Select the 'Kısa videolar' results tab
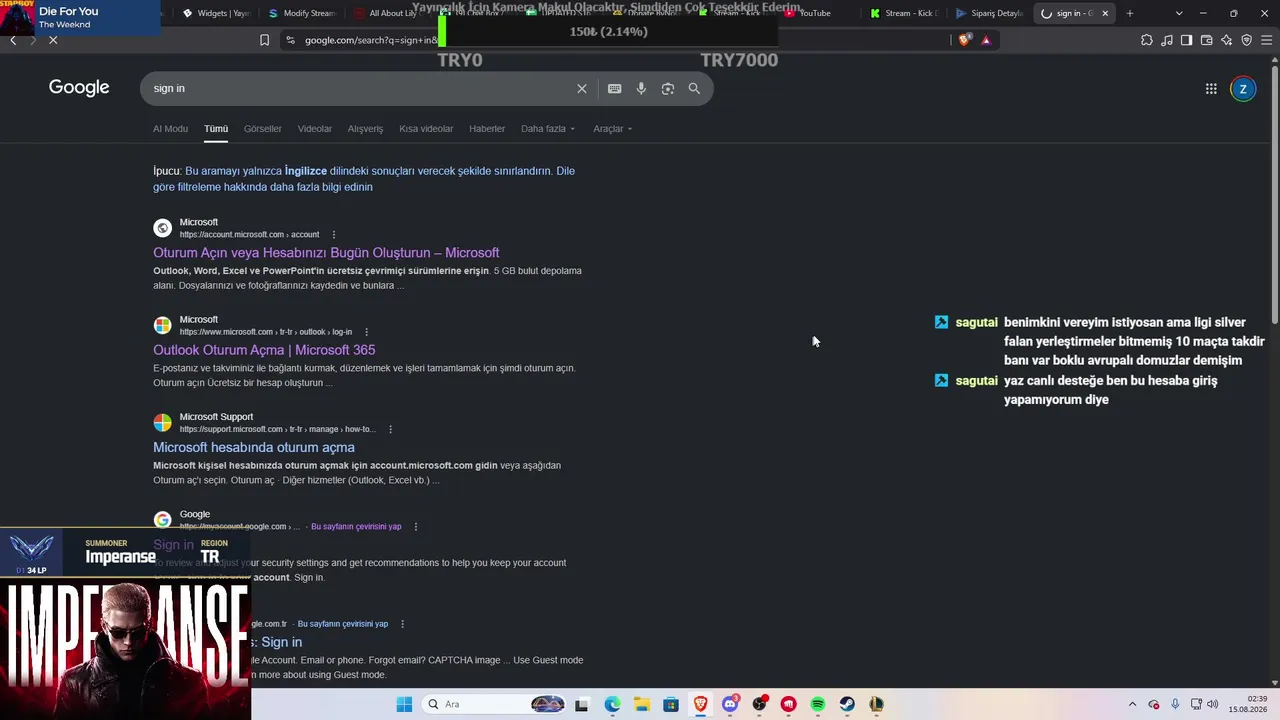The height and width of the screenshot is (720, 1280). pos(426,129)
